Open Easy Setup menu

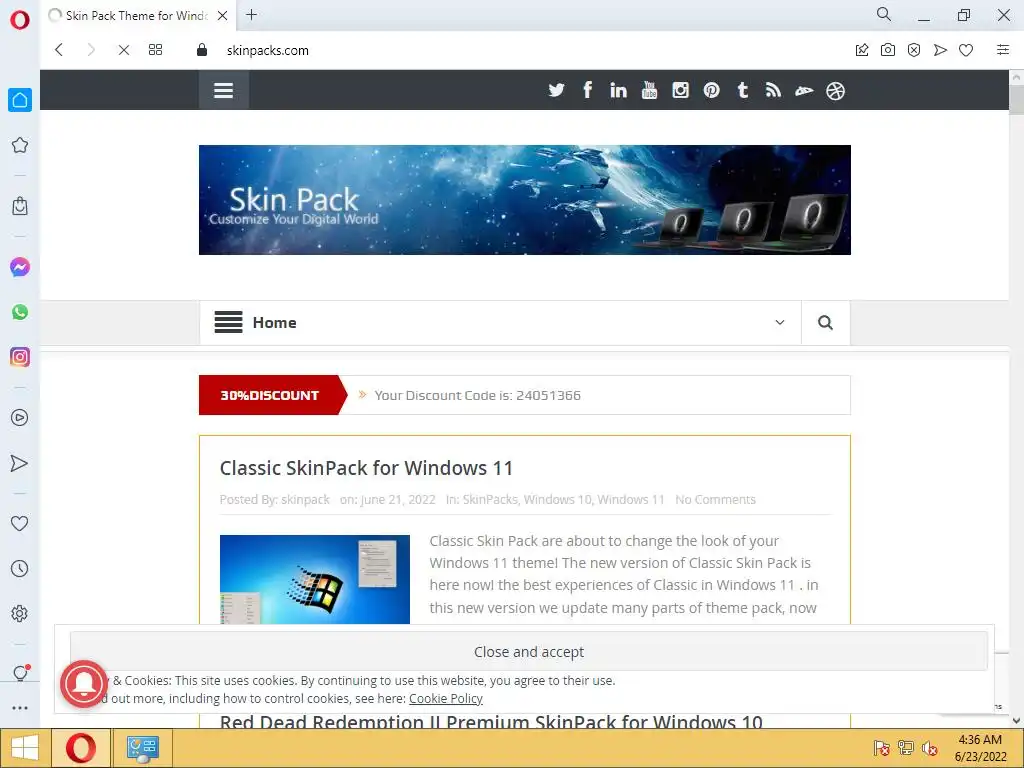click(x=1003, y=50)
